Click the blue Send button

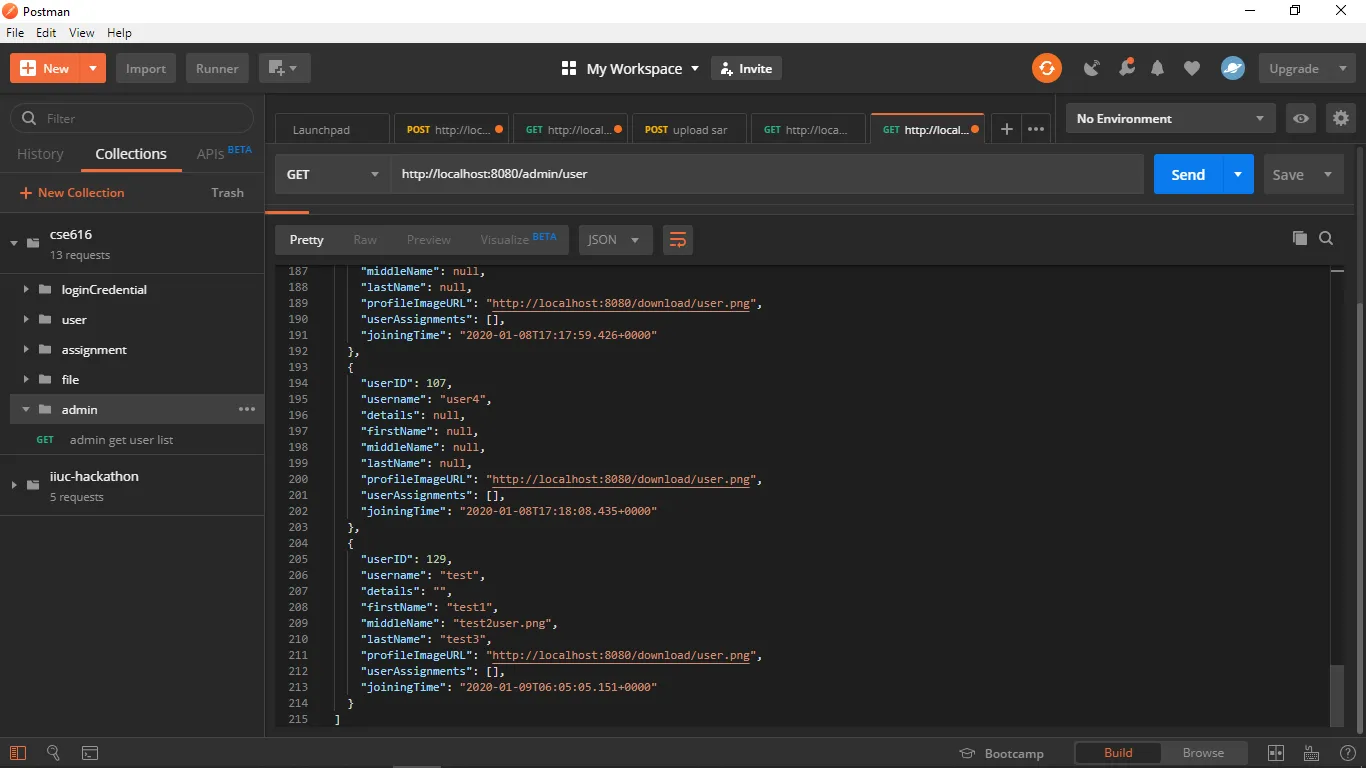(x=1187, y=174)
